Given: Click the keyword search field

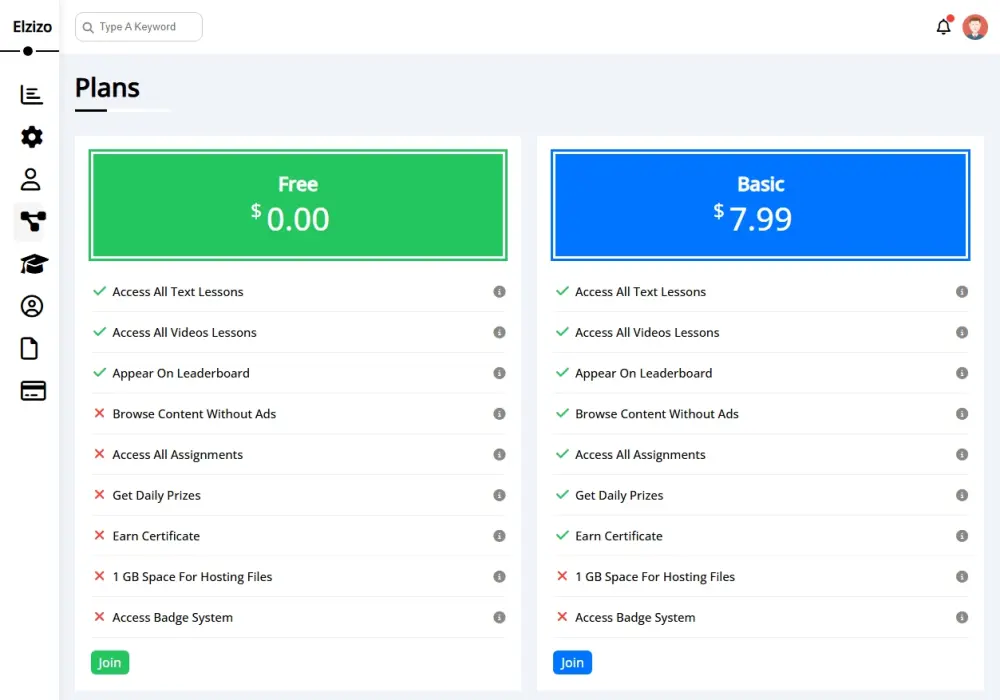Looking at the screenshot, I should pos(138,27).
